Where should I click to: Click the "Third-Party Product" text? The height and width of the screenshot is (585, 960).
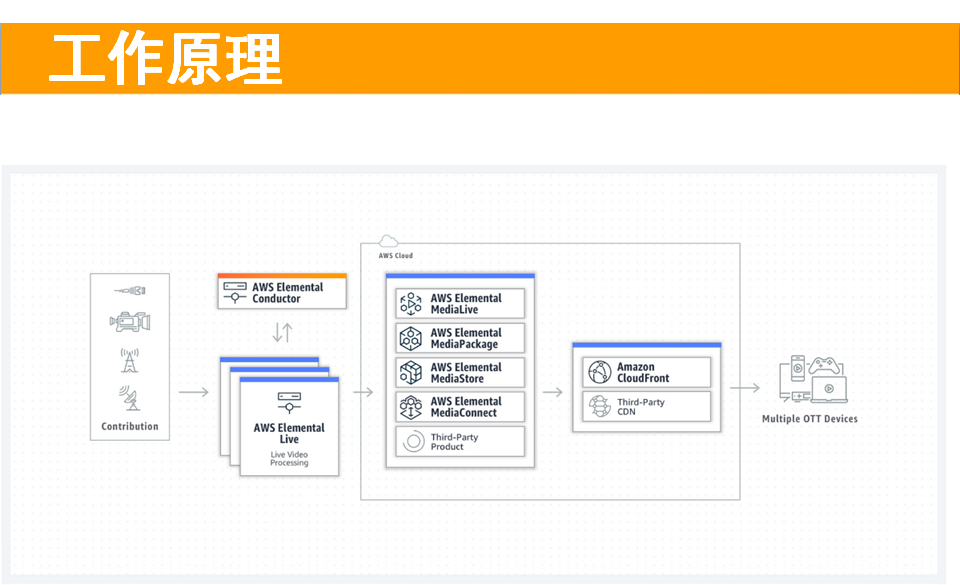click(x=454, y=442)
